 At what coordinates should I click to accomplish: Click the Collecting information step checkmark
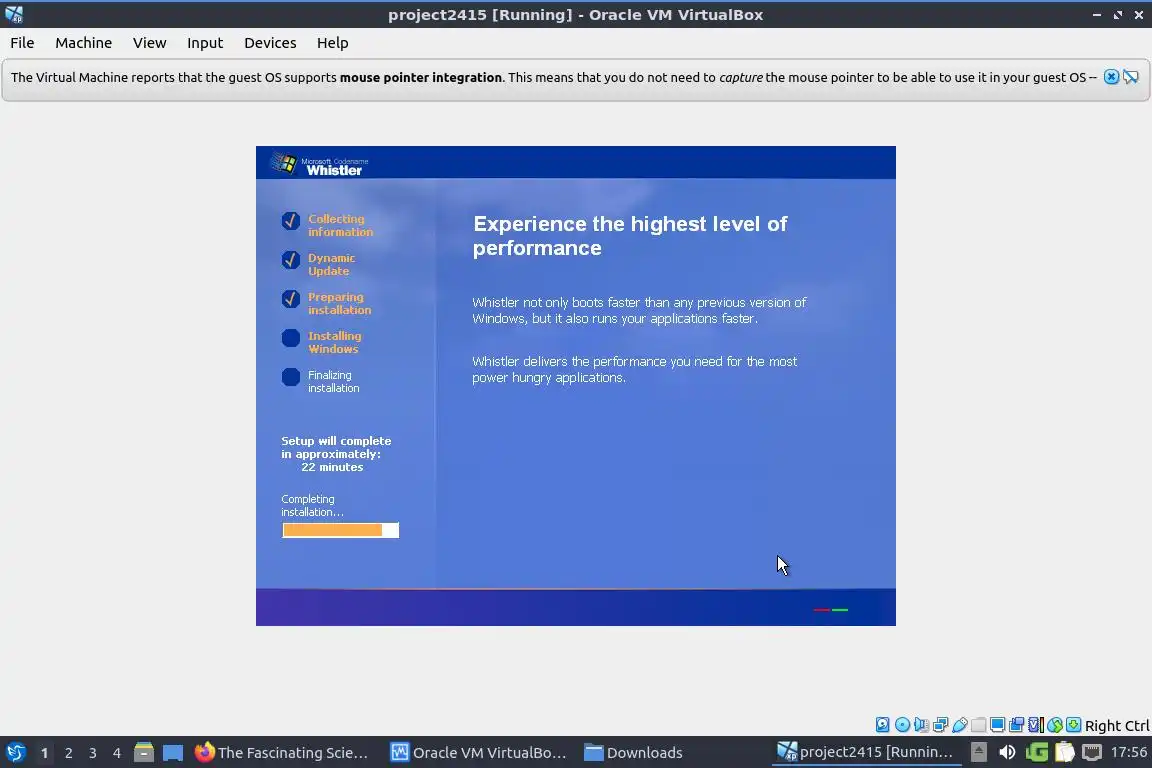291,220
